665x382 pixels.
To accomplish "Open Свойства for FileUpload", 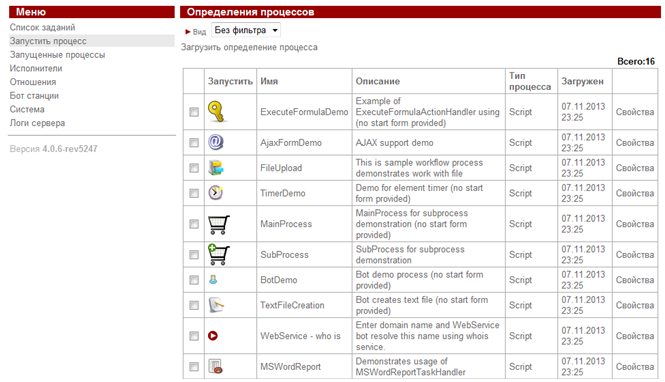I will pyautogui.click(x=635, y=168).
